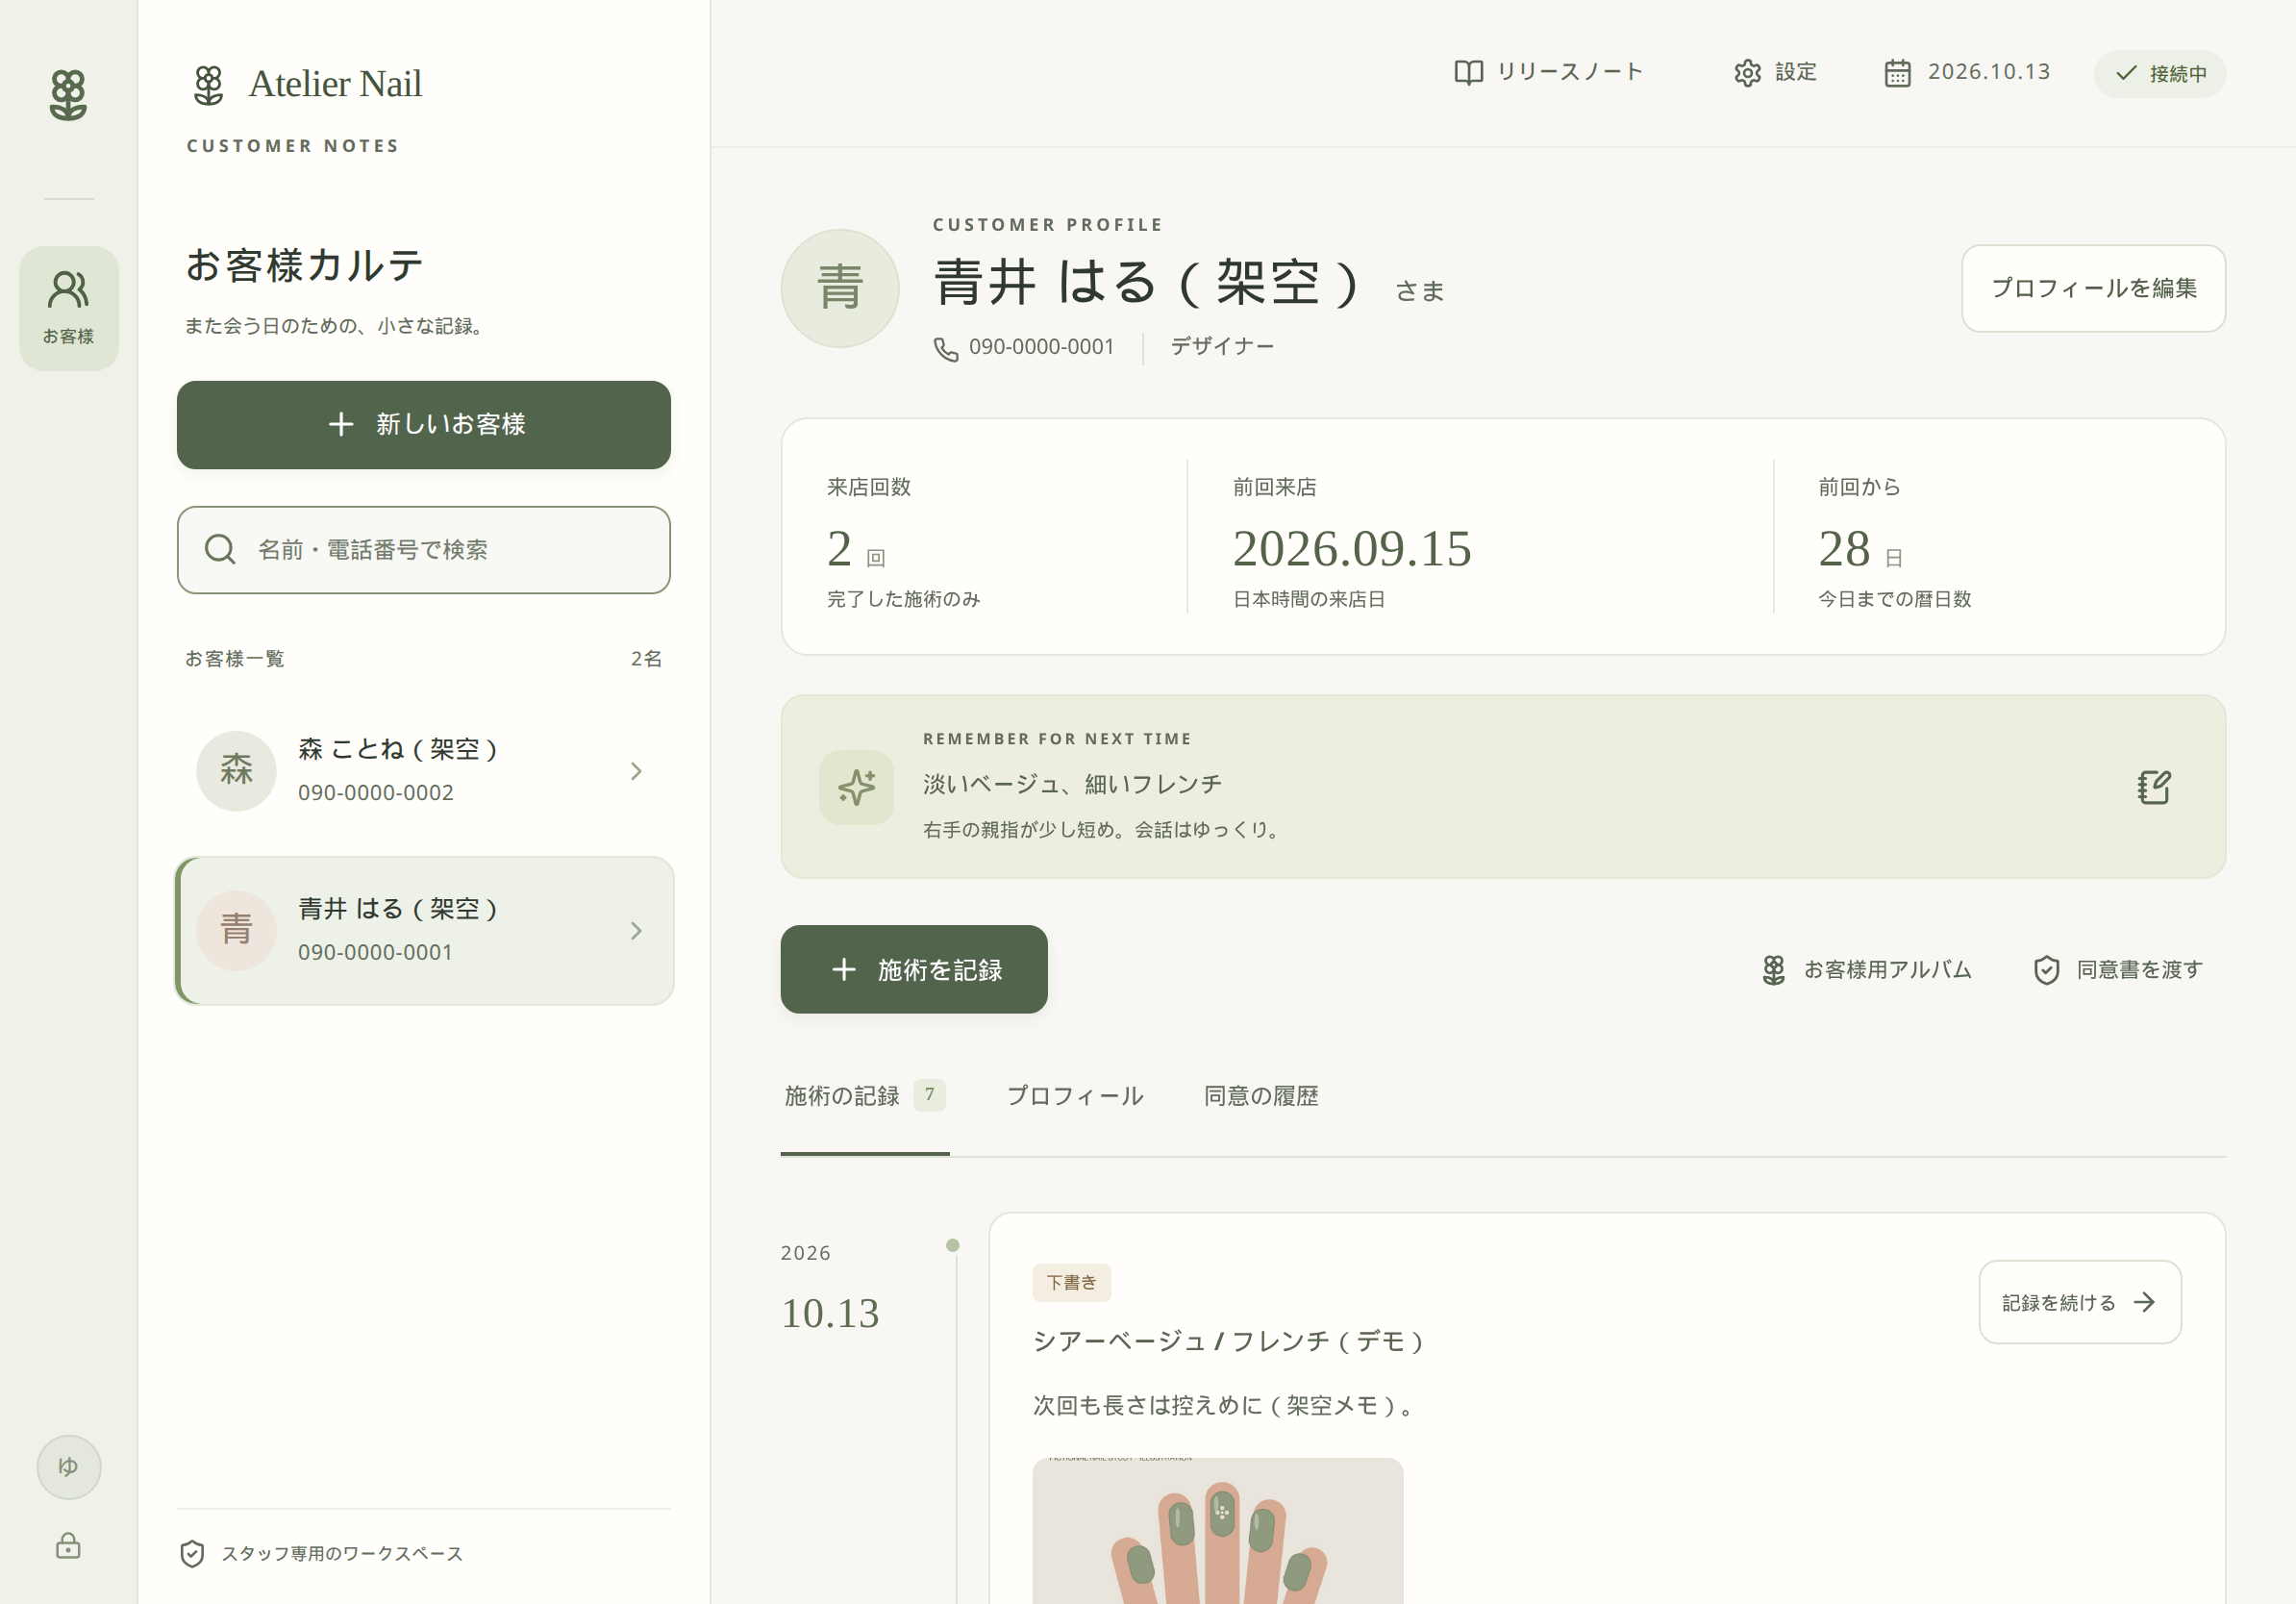Click the 前回来店 2026.09.15 value
Viewport: 2296px width, 1604px height.
tap(1352, 549)
